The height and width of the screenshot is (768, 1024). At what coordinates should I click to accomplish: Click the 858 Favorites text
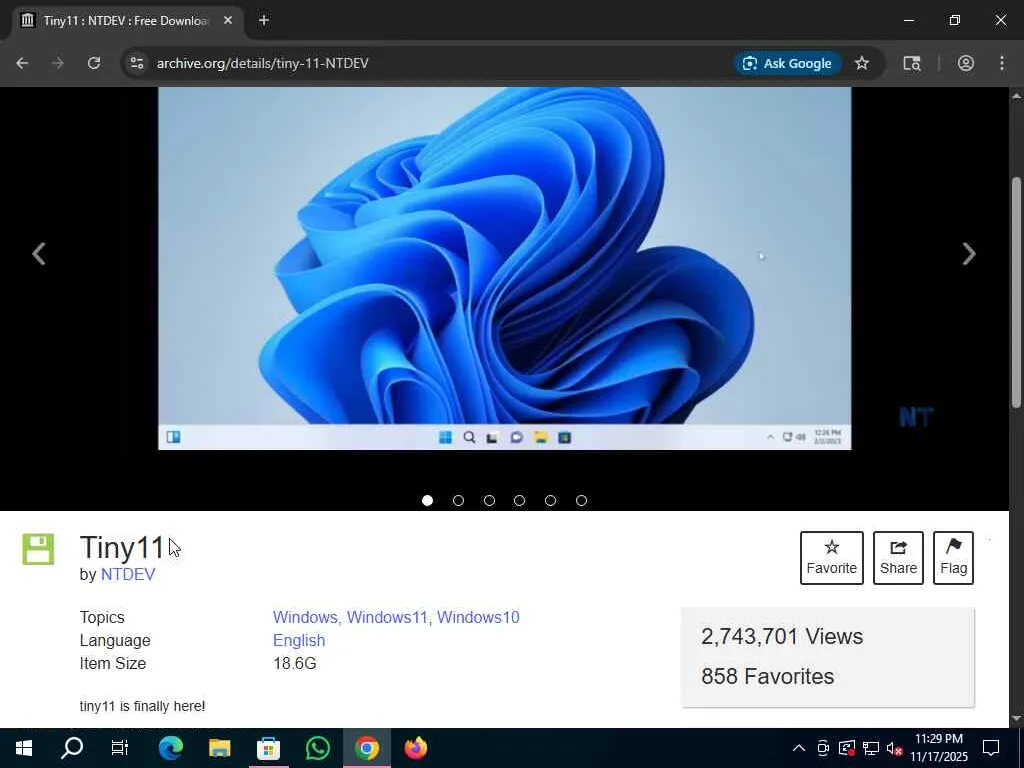pyautogui.click(x=767, y=677)
